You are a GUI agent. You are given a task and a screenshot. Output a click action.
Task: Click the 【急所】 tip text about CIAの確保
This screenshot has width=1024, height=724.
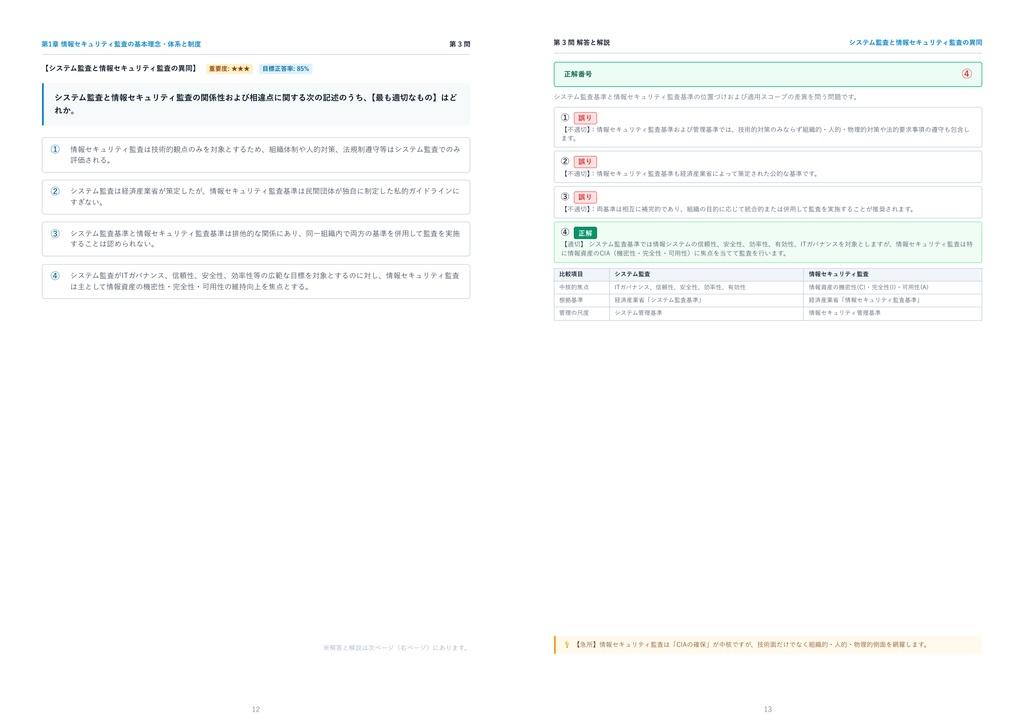(751, 644)
